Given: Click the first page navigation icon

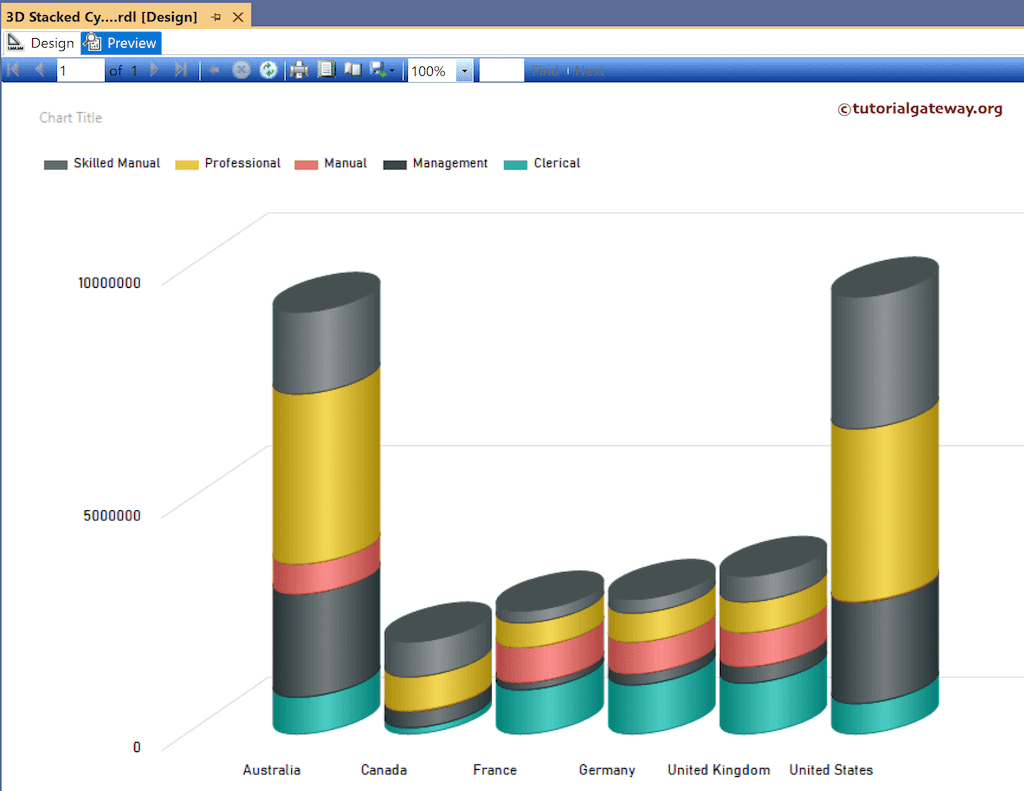Looking at the screenshot, I should tap(14, 70).
